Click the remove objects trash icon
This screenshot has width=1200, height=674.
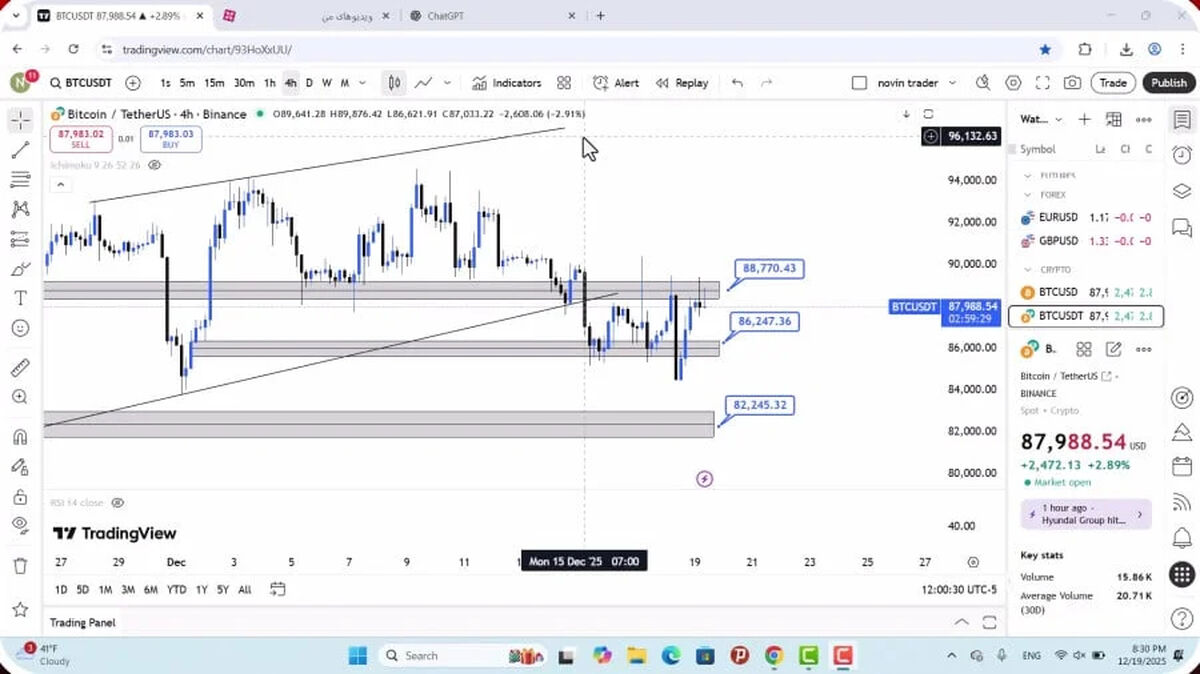click(20, 566)
